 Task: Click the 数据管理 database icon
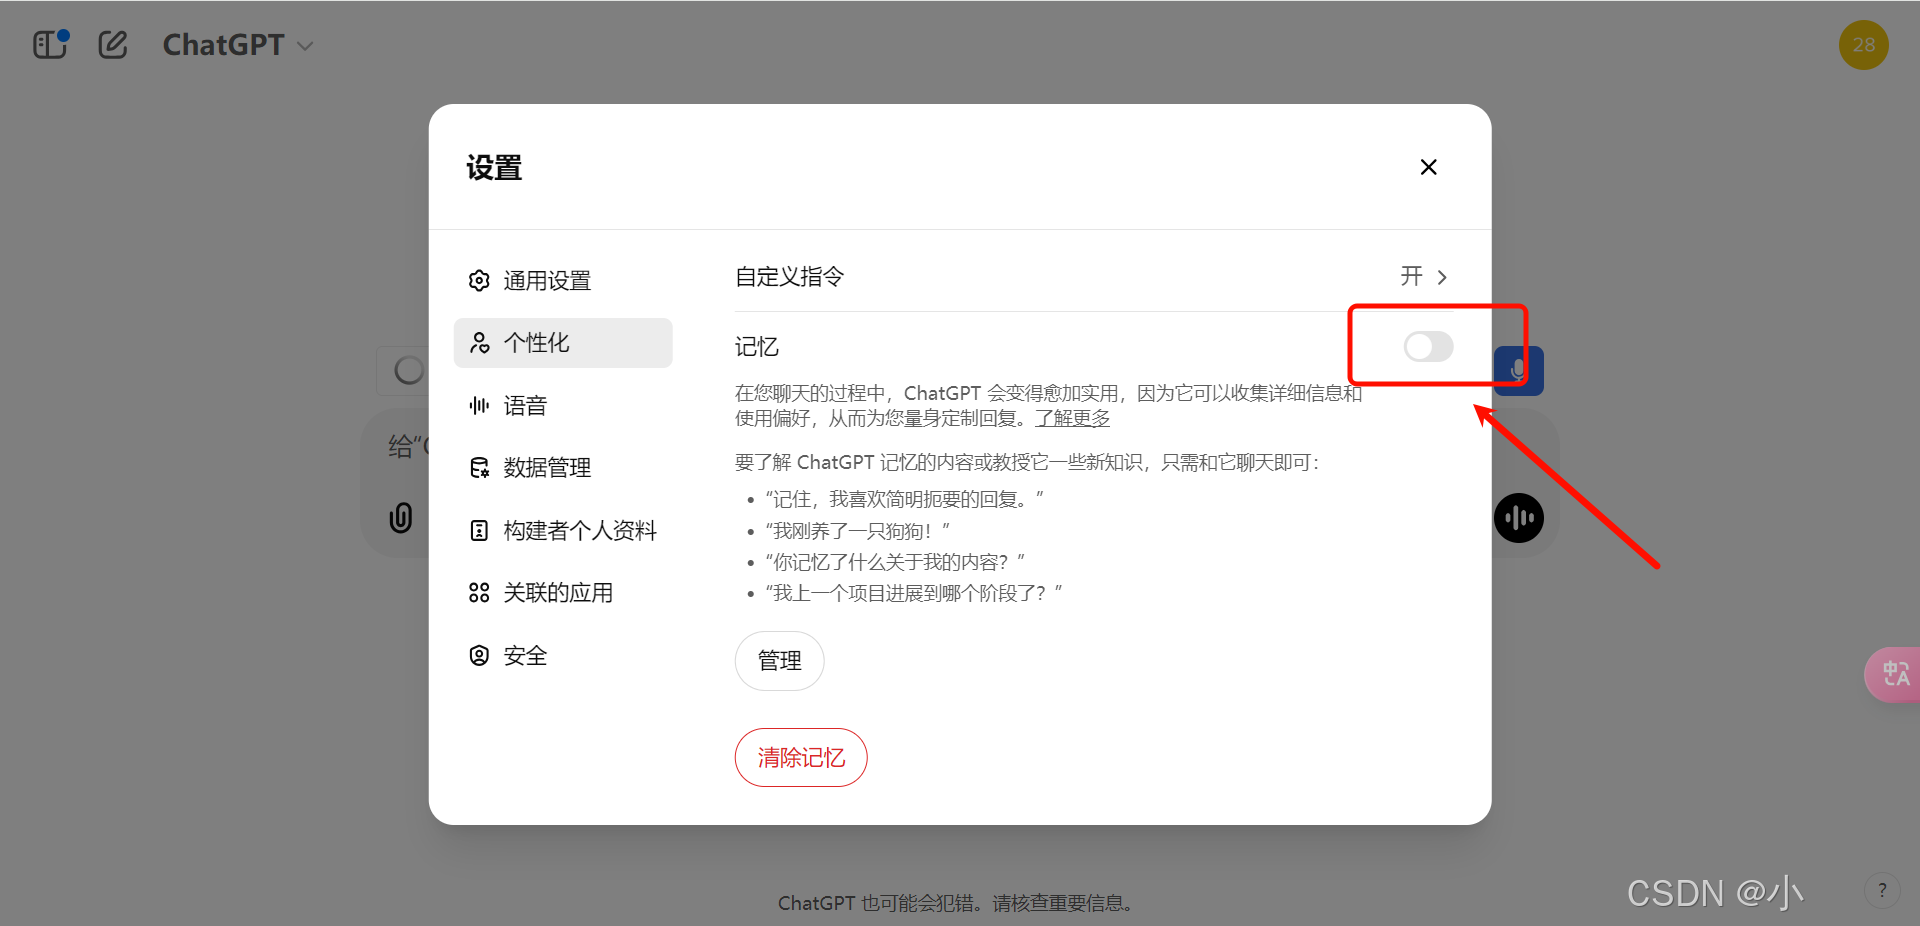[479, 468]
